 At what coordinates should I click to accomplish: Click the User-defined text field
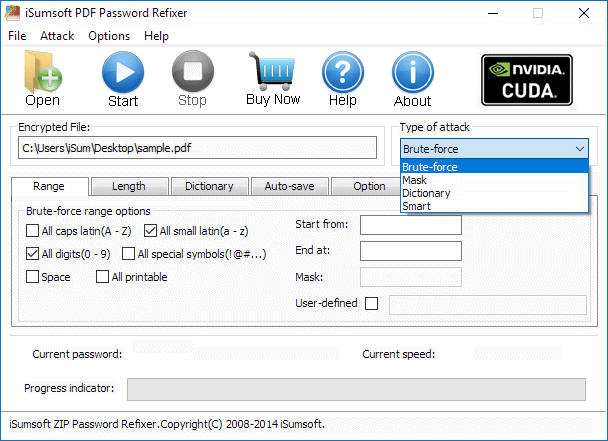coord(488,304)
